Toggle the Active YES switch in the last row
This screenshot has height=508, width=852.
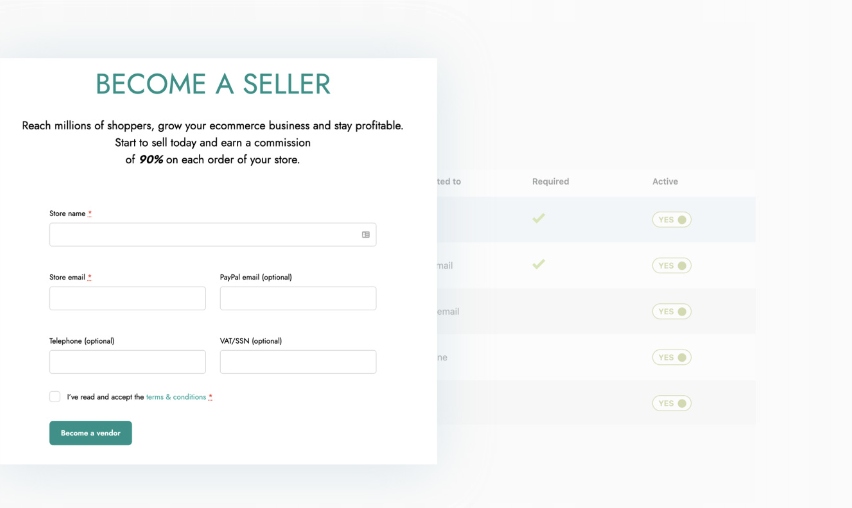click(671, 404)
